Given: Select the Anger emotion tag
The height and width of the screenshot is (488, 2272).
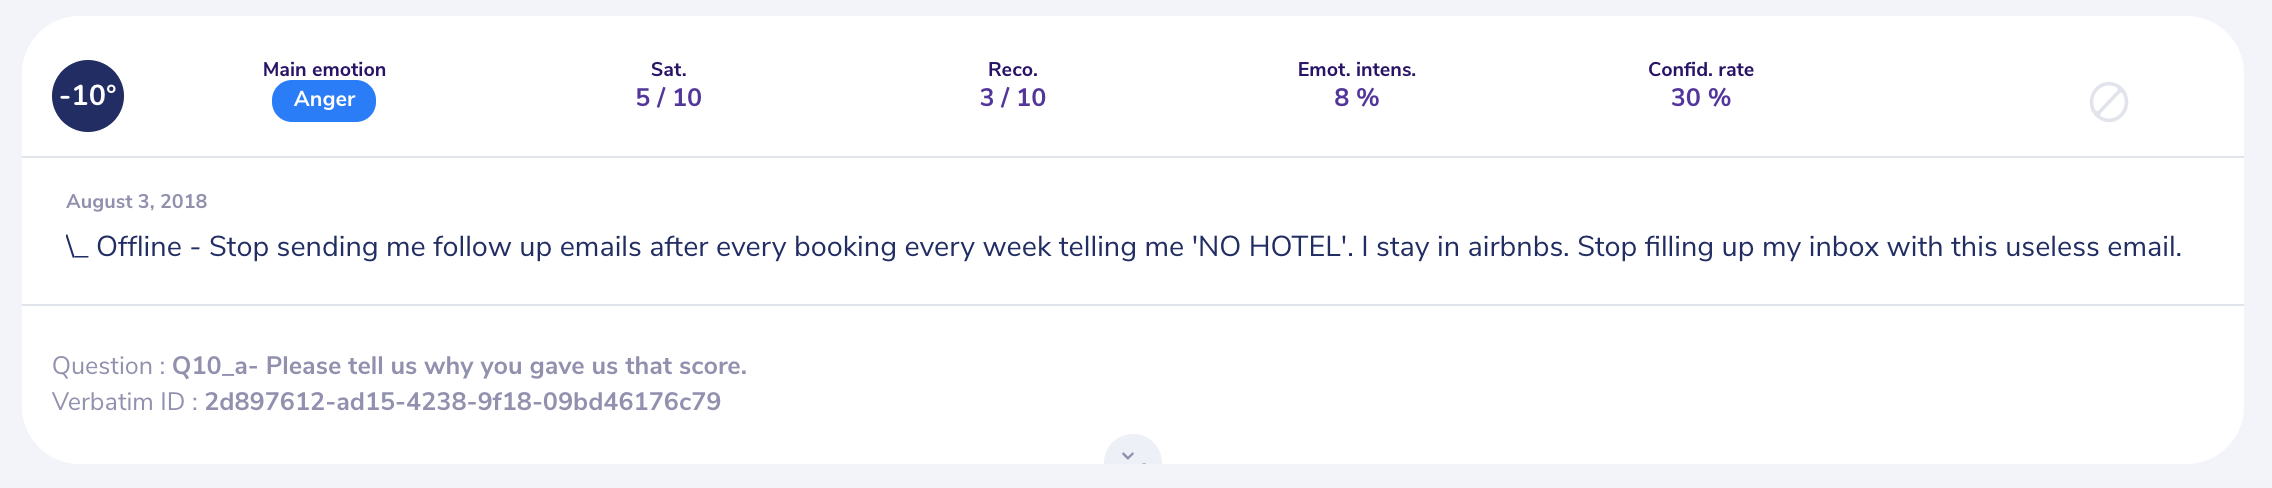Looking at the screenshot, I should tap(324, 100).
